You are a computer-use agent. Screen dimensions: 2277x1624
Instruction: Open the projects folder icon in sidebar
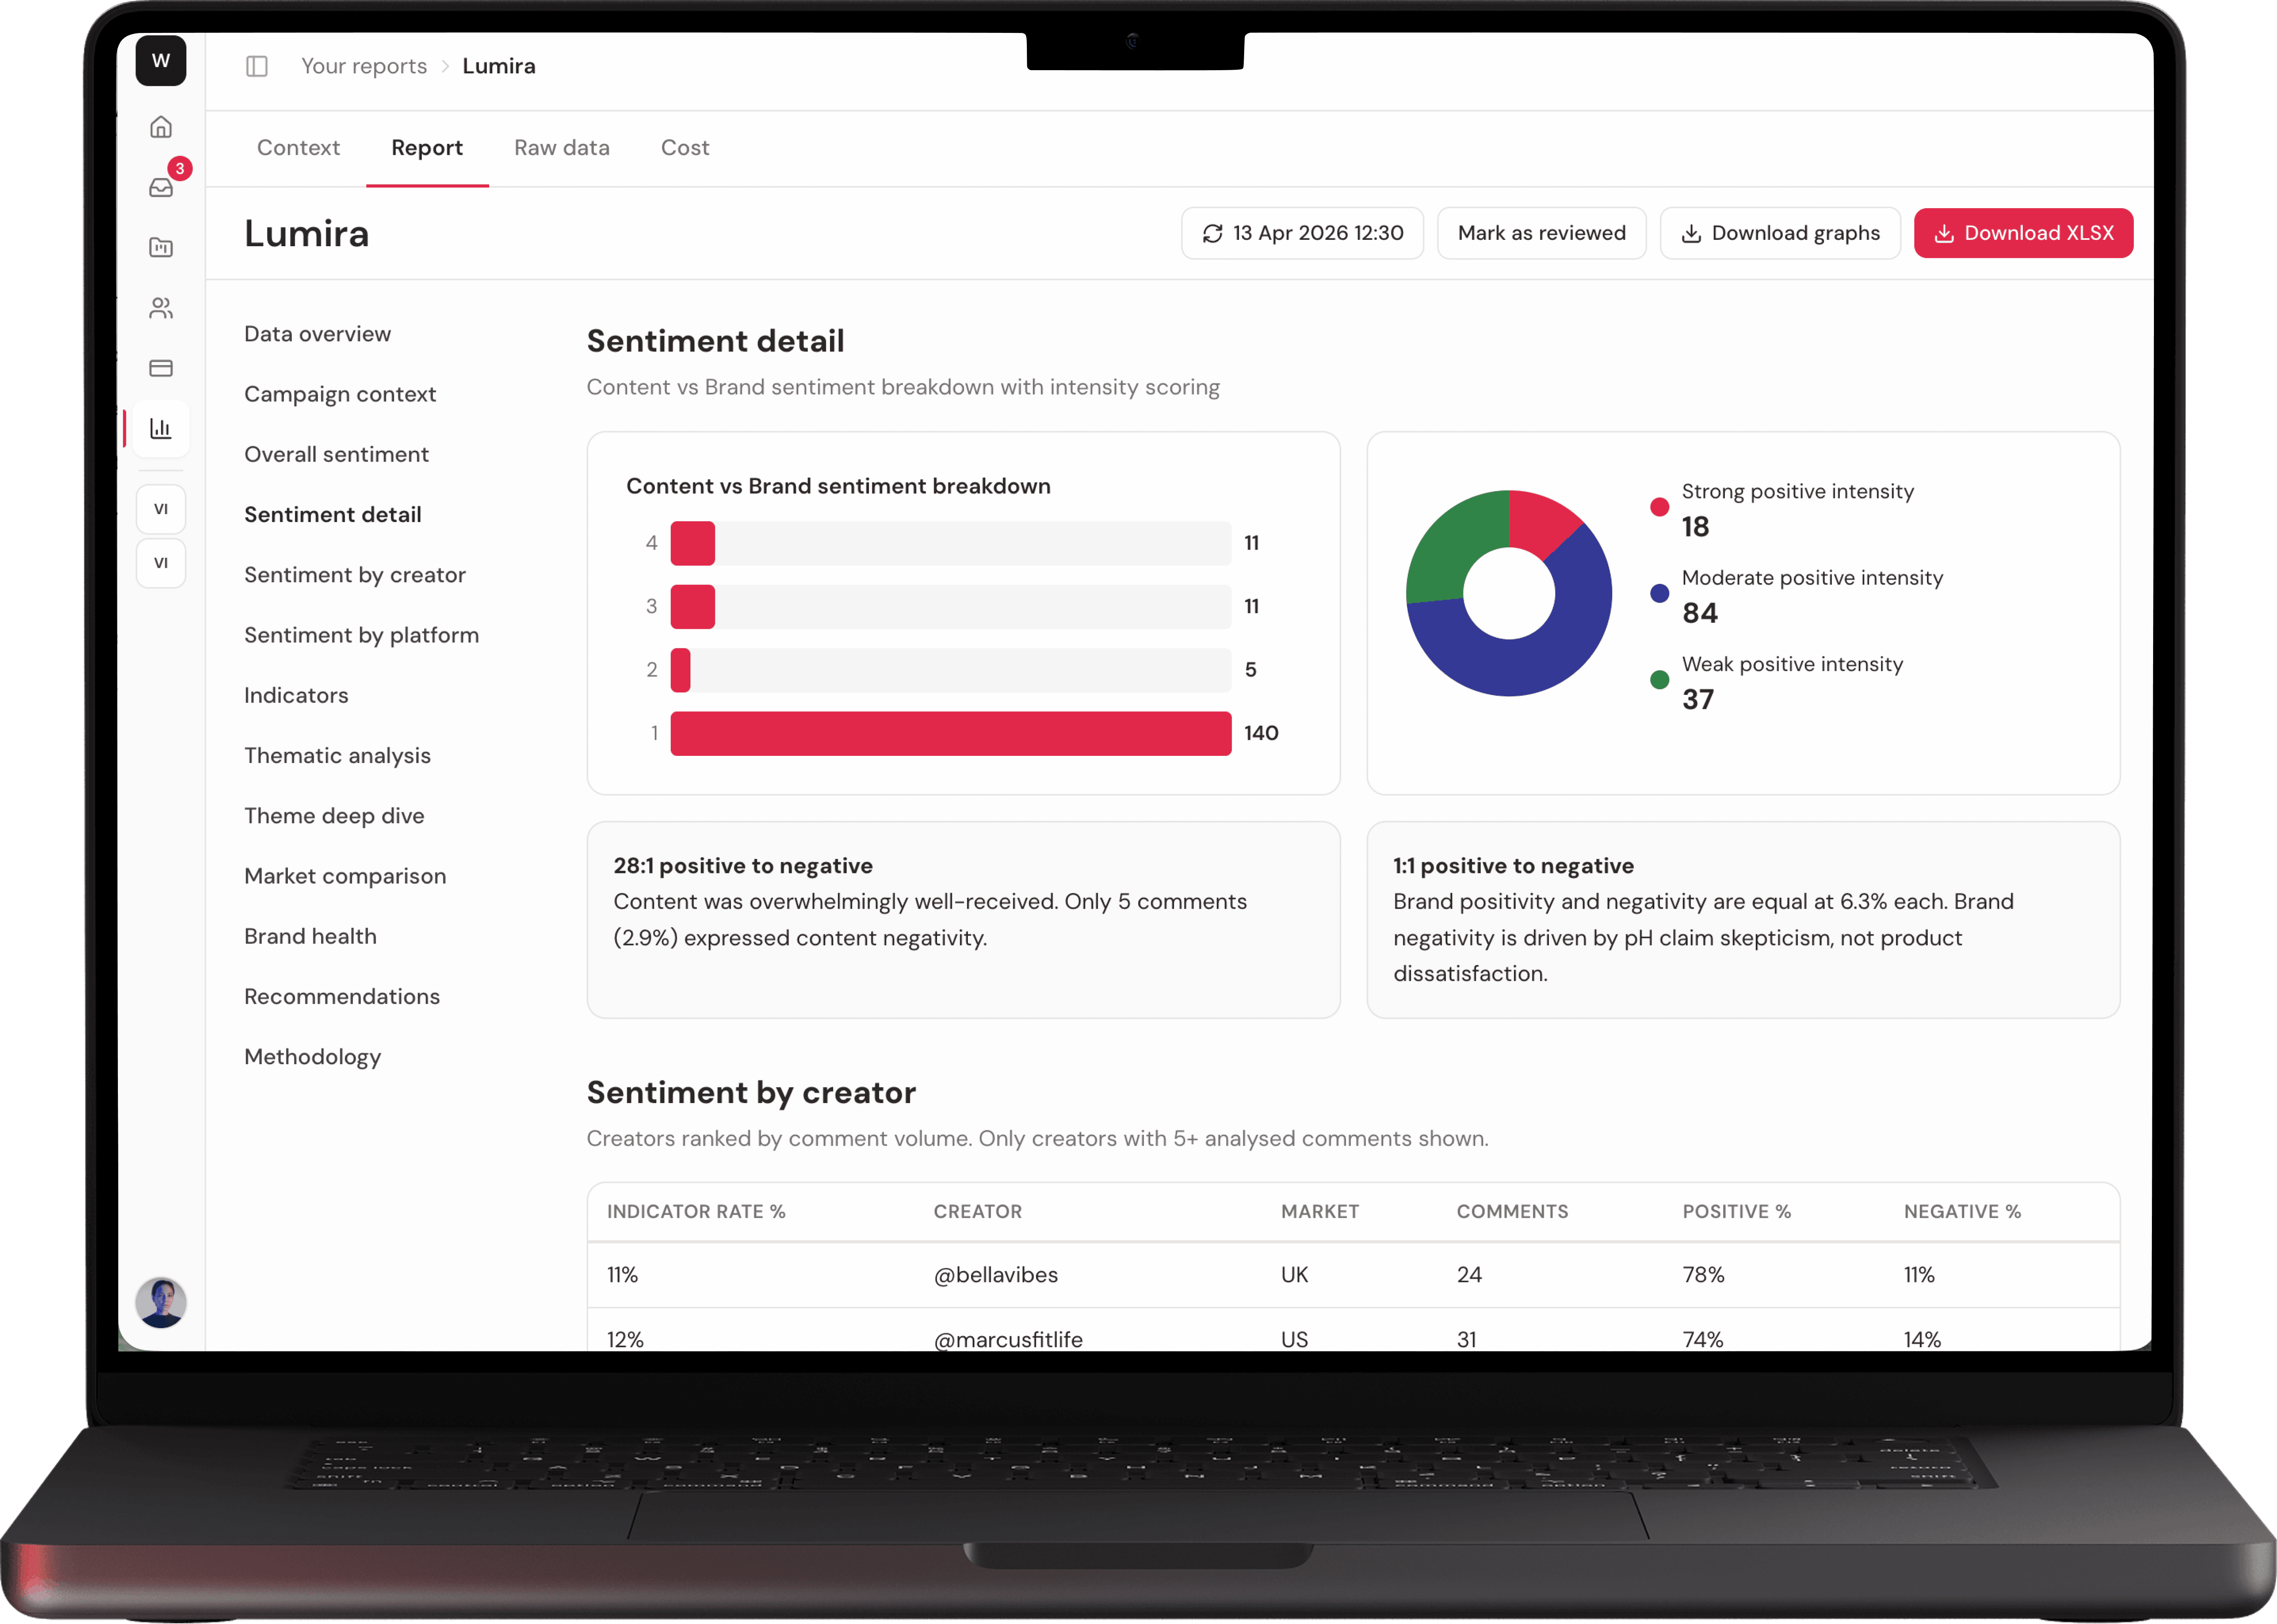click(161, 247)
